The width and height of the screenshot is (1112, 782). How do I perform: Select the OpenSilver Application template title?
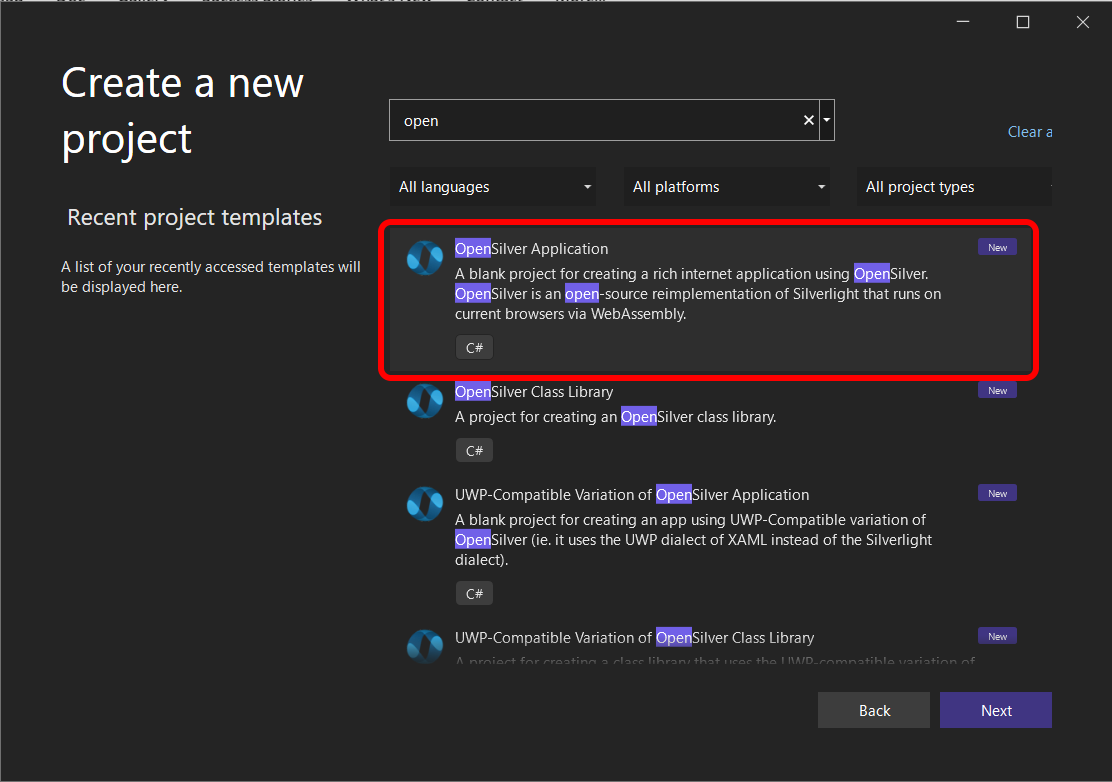[531, 249]
